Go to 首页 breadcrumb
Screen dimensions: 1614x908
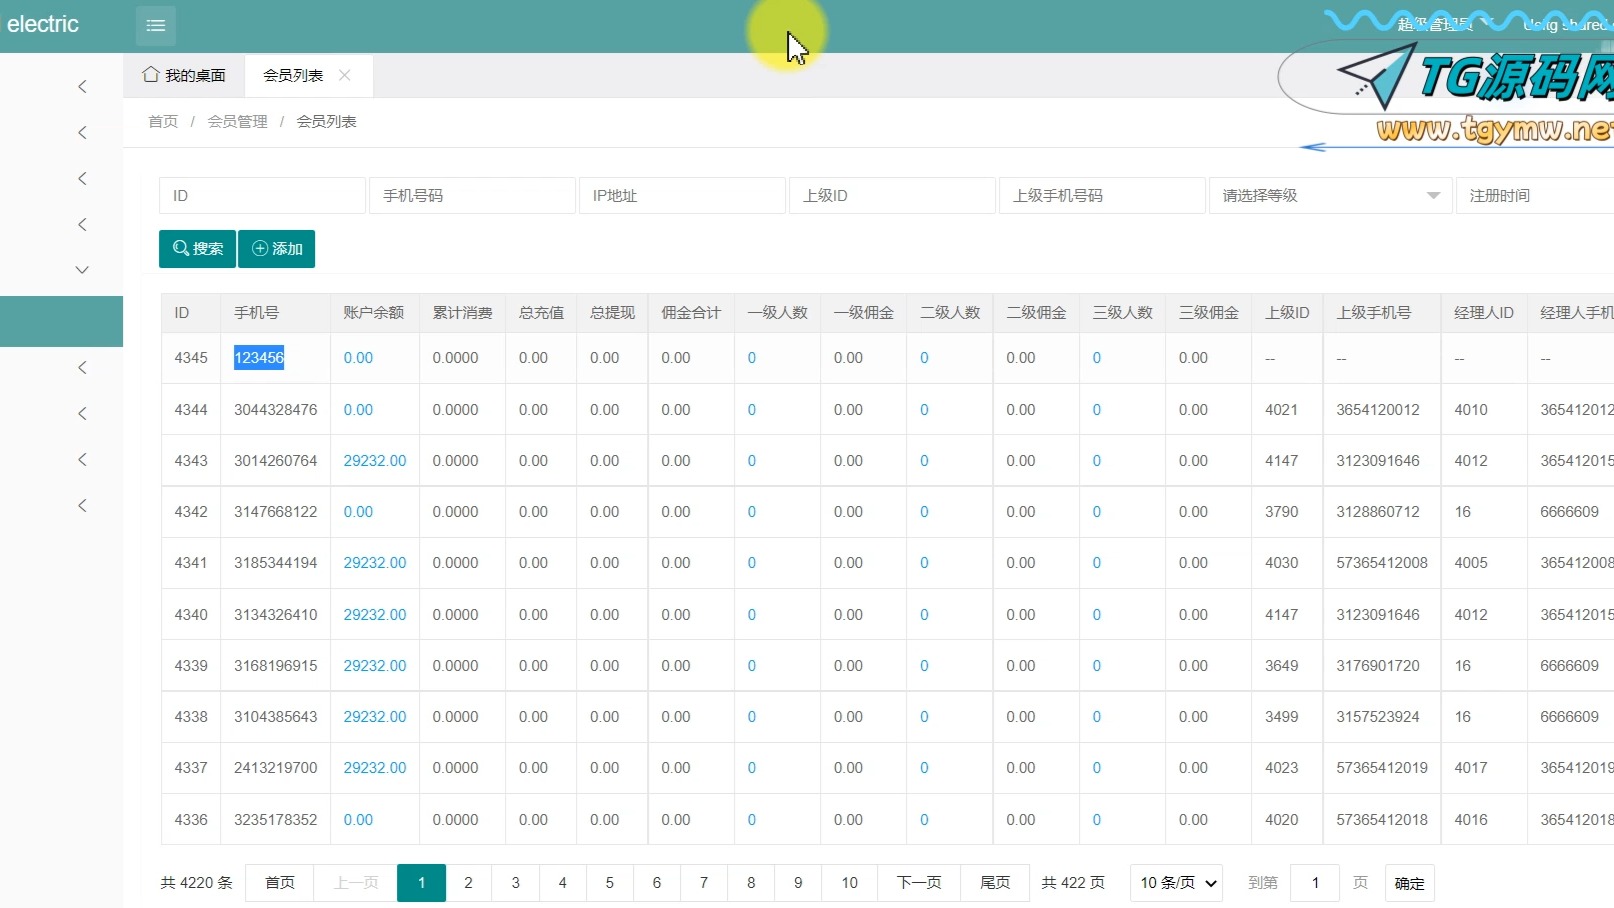point(163,121)
